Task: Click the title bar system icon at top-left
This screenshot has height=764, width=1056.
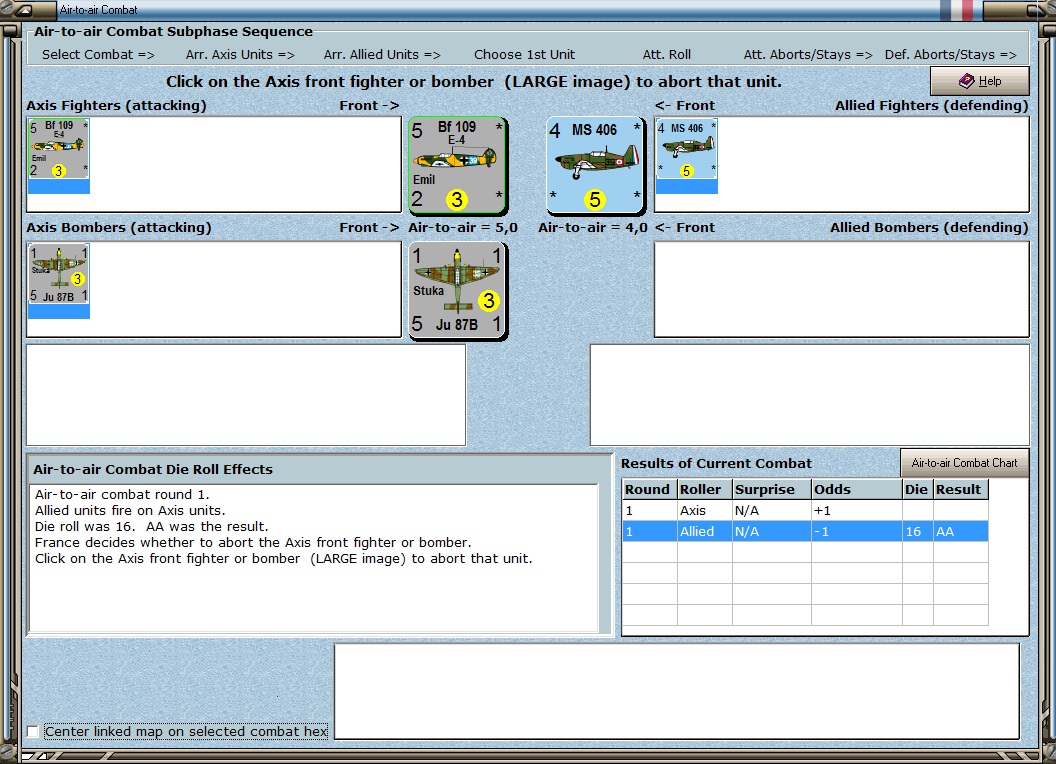Action: (27, 9)
